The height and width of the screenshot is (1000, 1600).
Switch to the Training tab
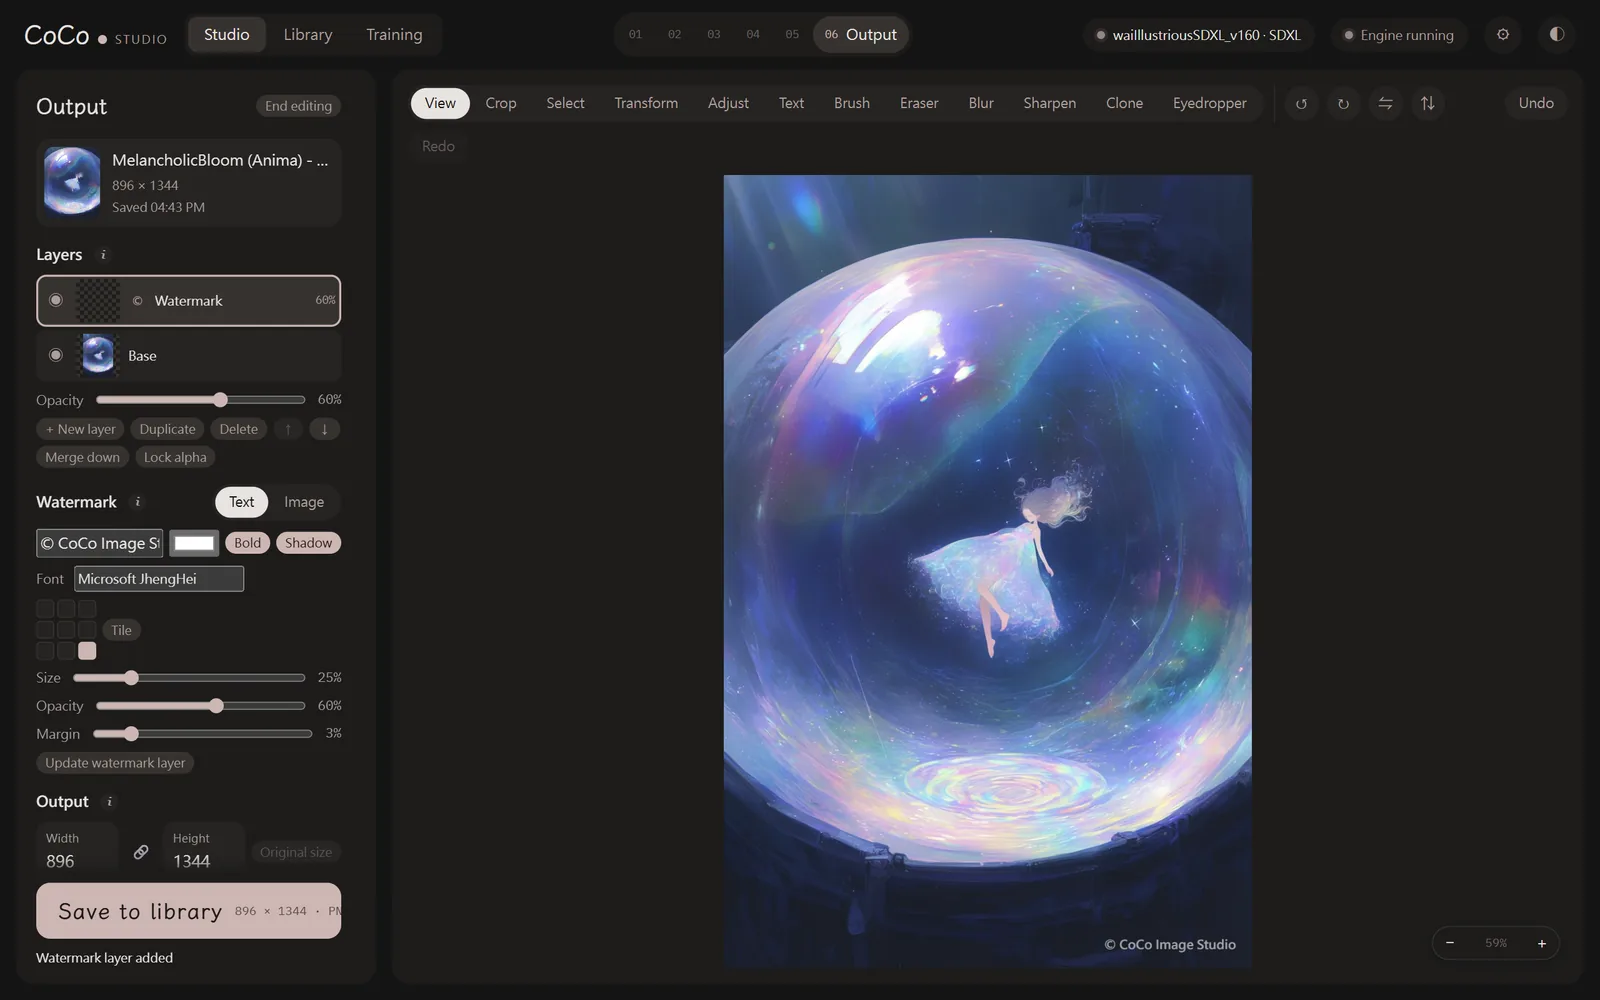tap(394, 34)
